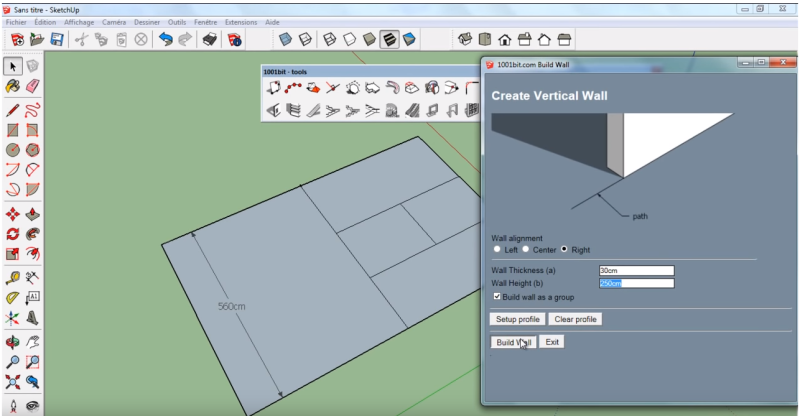
Task: Click the 1001bit vertical wall tool
Action: point(273,110)
